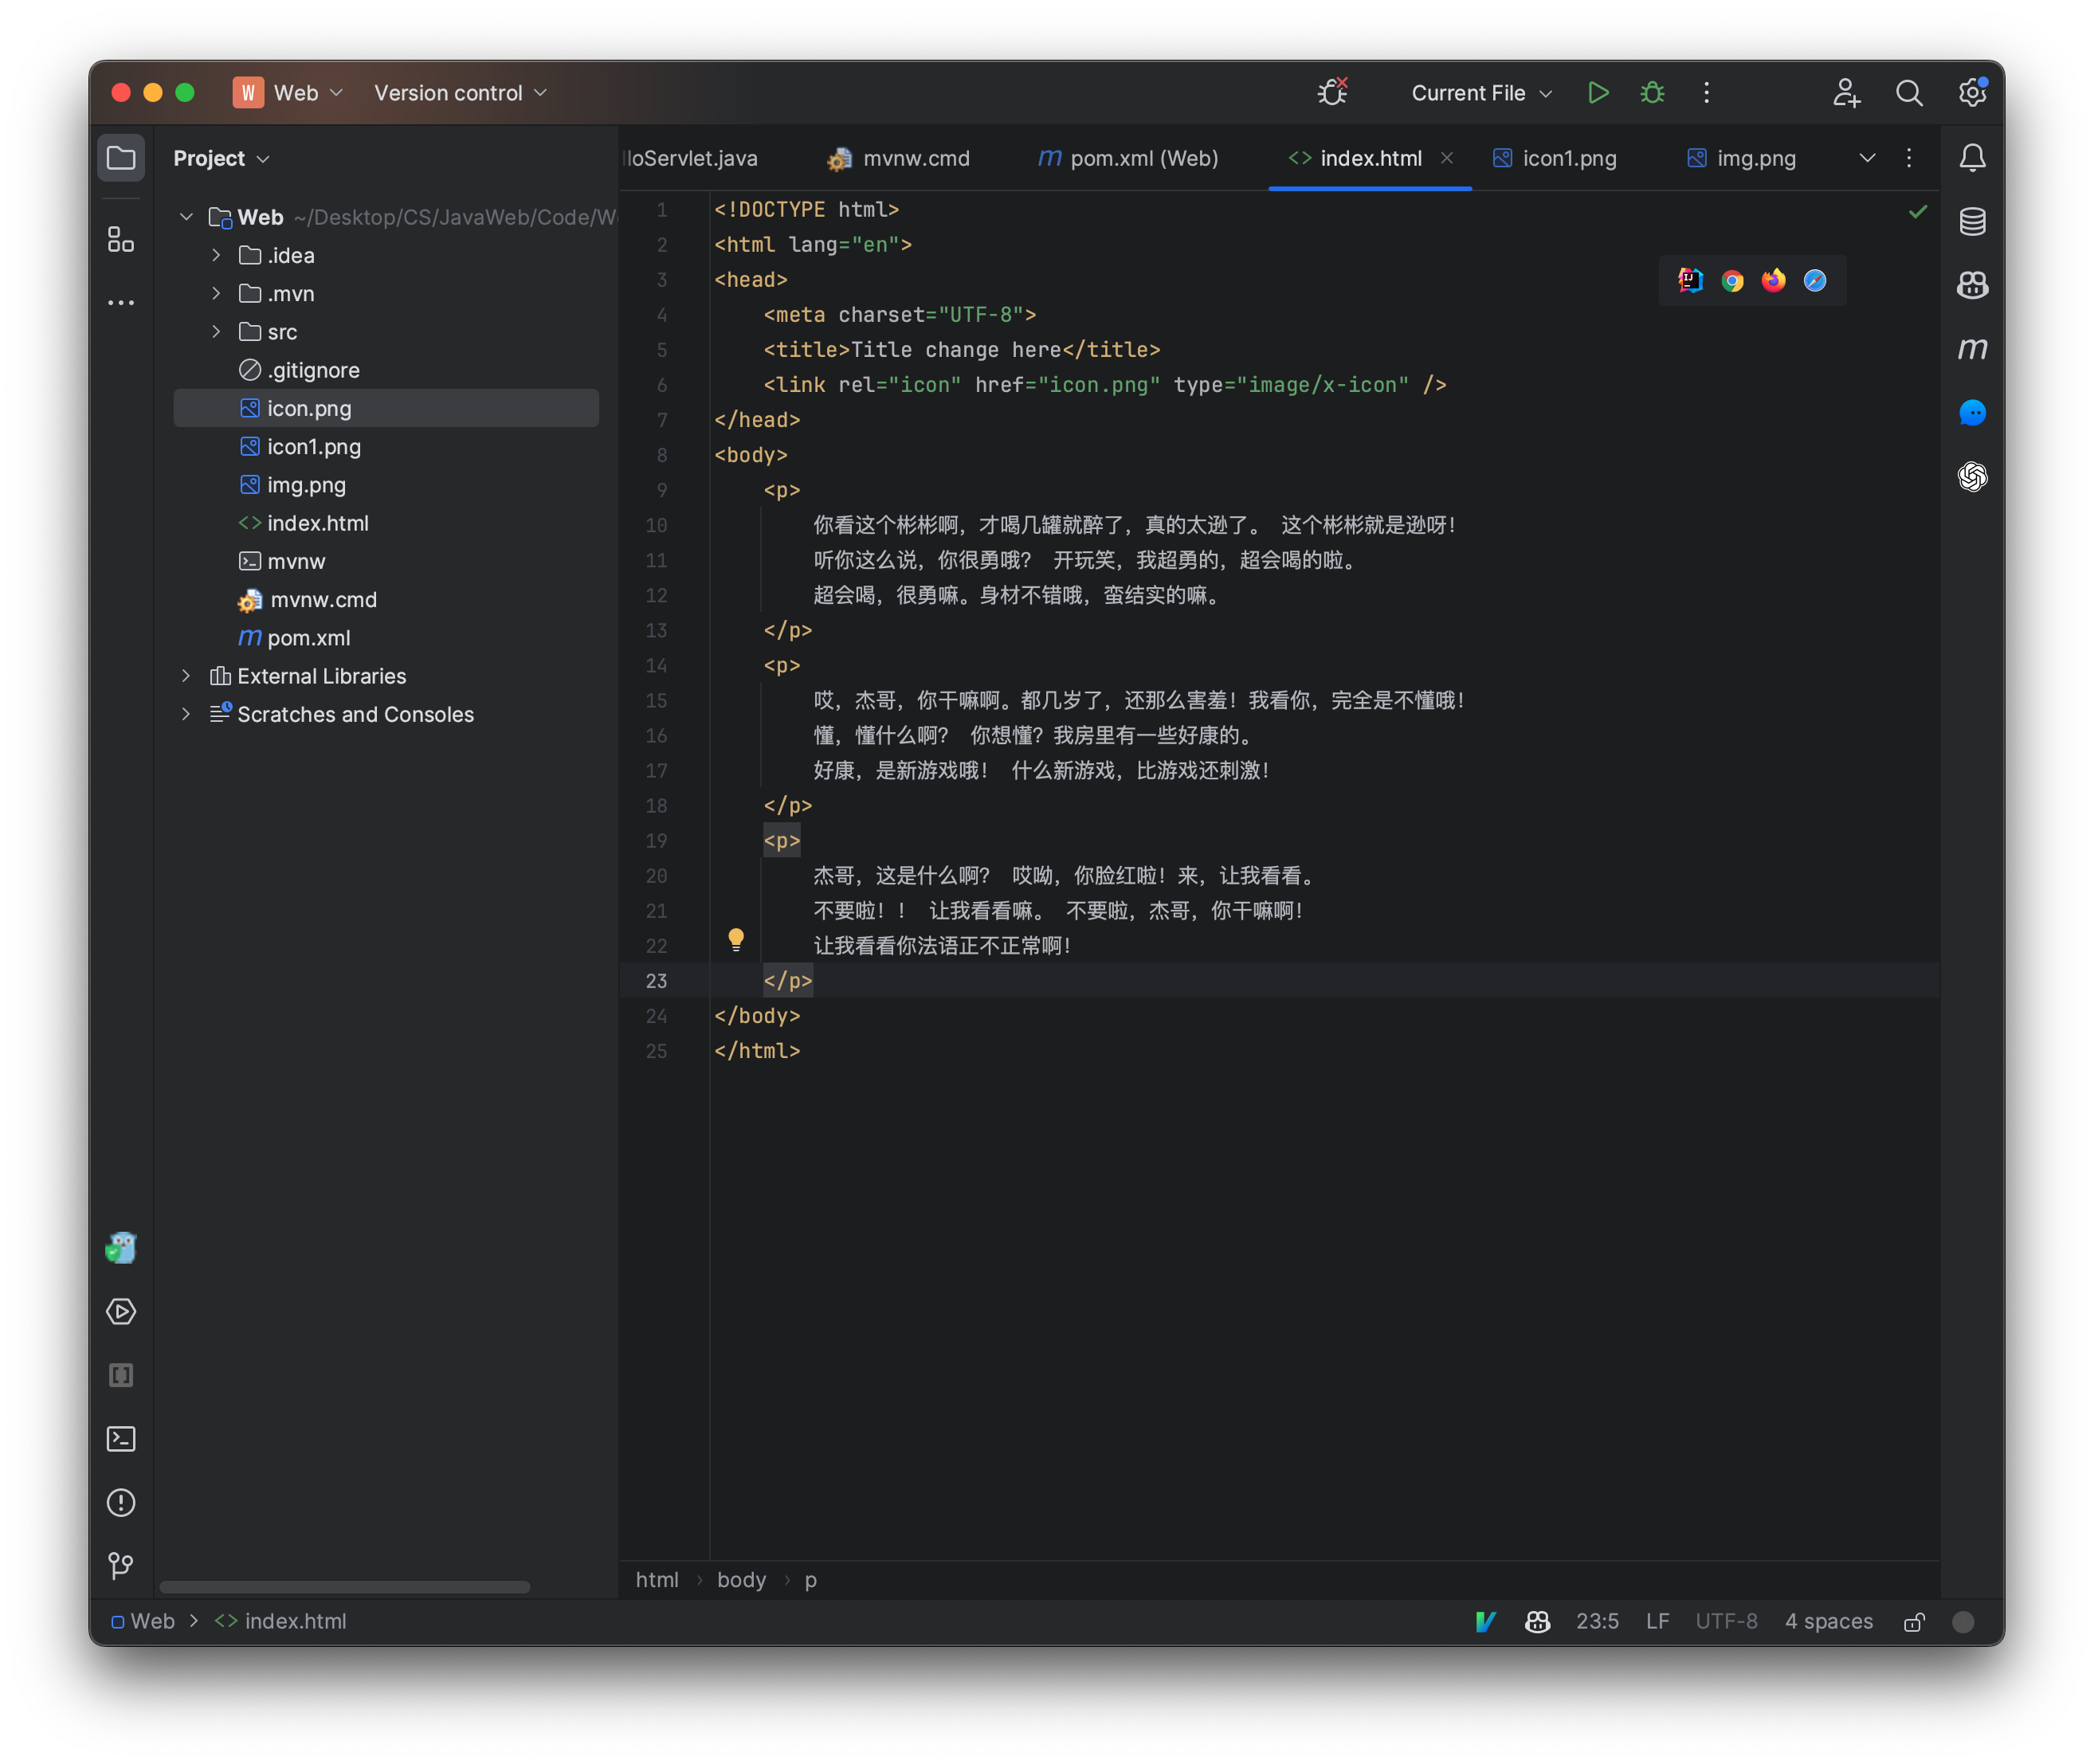Image resolution: width=2094 pixels, height=1764 pixels.
Task: Debug the current file with bug icon
Action: click(1652, 93)
